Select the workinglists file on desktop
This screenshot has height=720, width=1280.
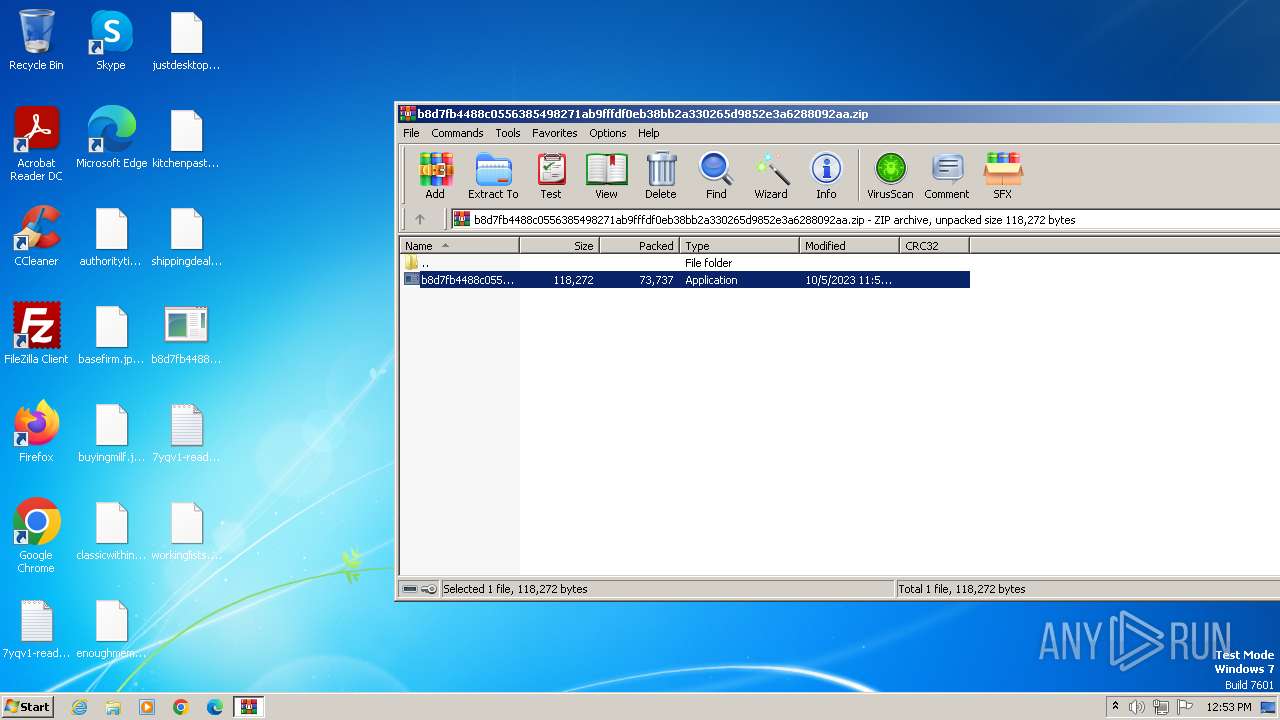click(186, 530)
